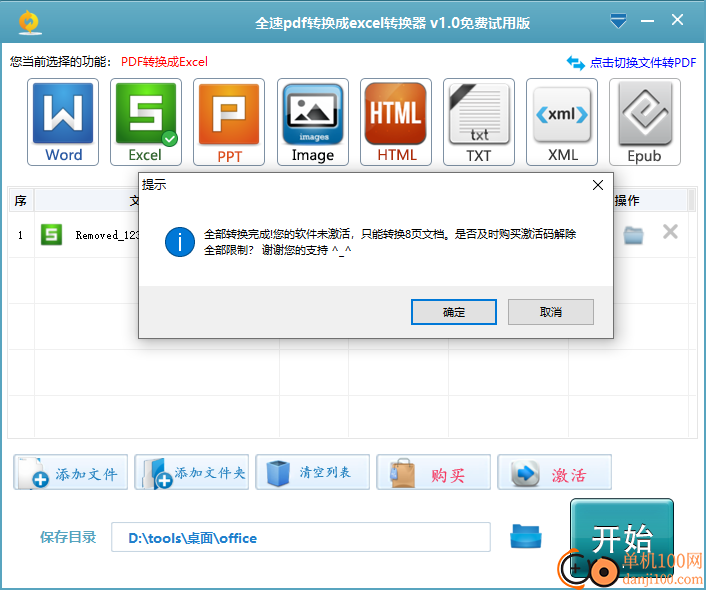Select the Excel conversion format icon
The width and height of the screenshot is (706, 590).
(x=146, y=122)
